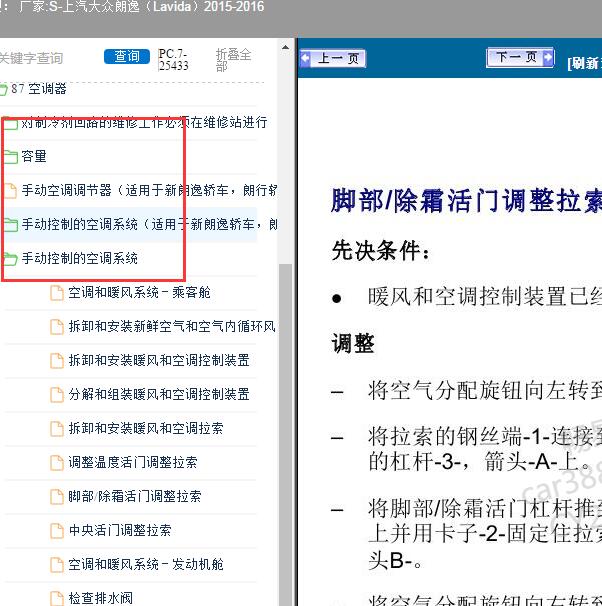Click the sidebar scroll-up arrow
This screenshot has width=602, height=606.
(x=285, y=48)
